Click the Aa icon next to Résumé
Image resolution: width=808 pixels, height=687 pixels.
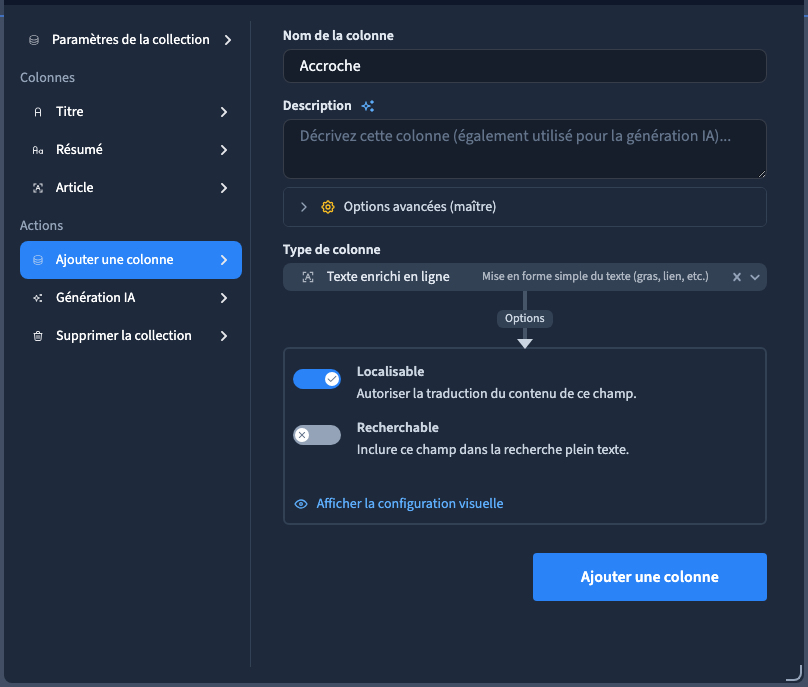38,150
